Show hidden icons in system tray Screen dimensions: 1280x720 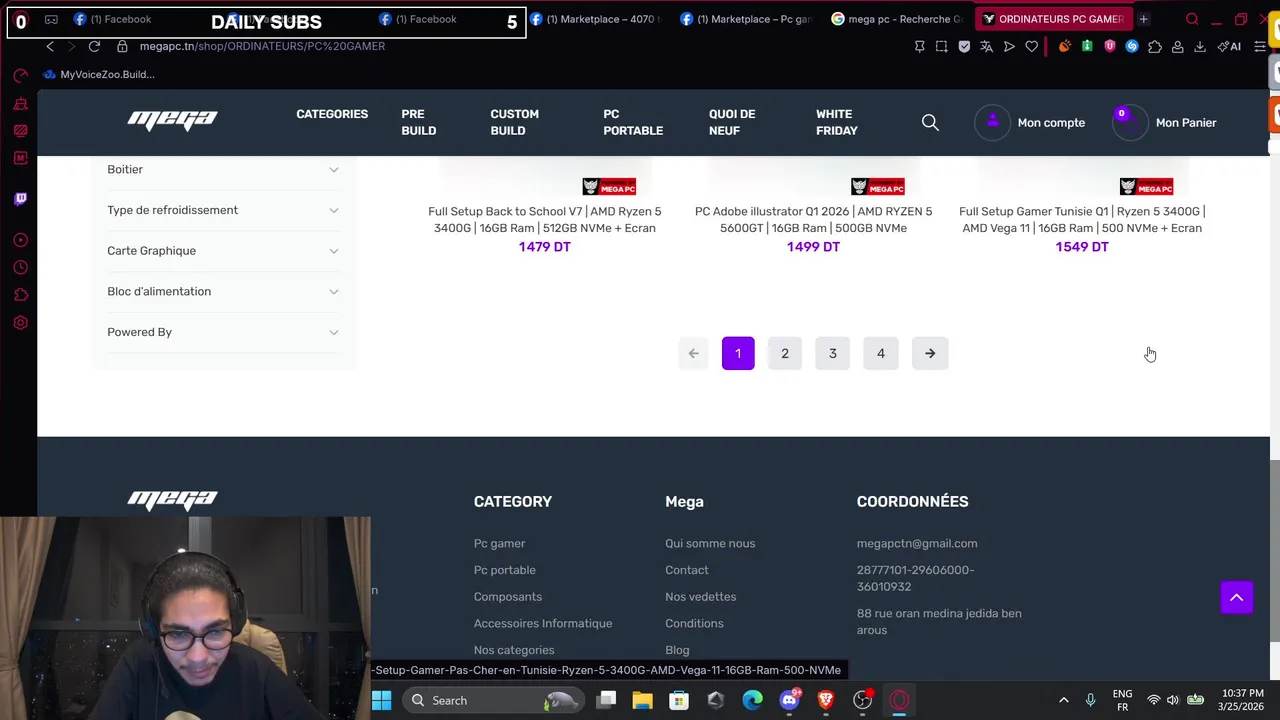(1063, 700)
